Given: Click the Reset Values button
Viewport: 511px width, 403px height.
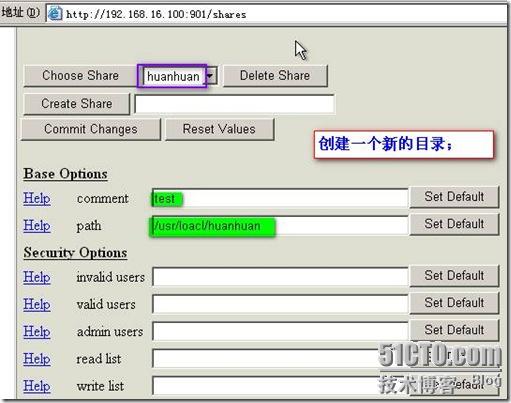Looking at the screenshot, I should pyautogui.click(x=219, y=129).
